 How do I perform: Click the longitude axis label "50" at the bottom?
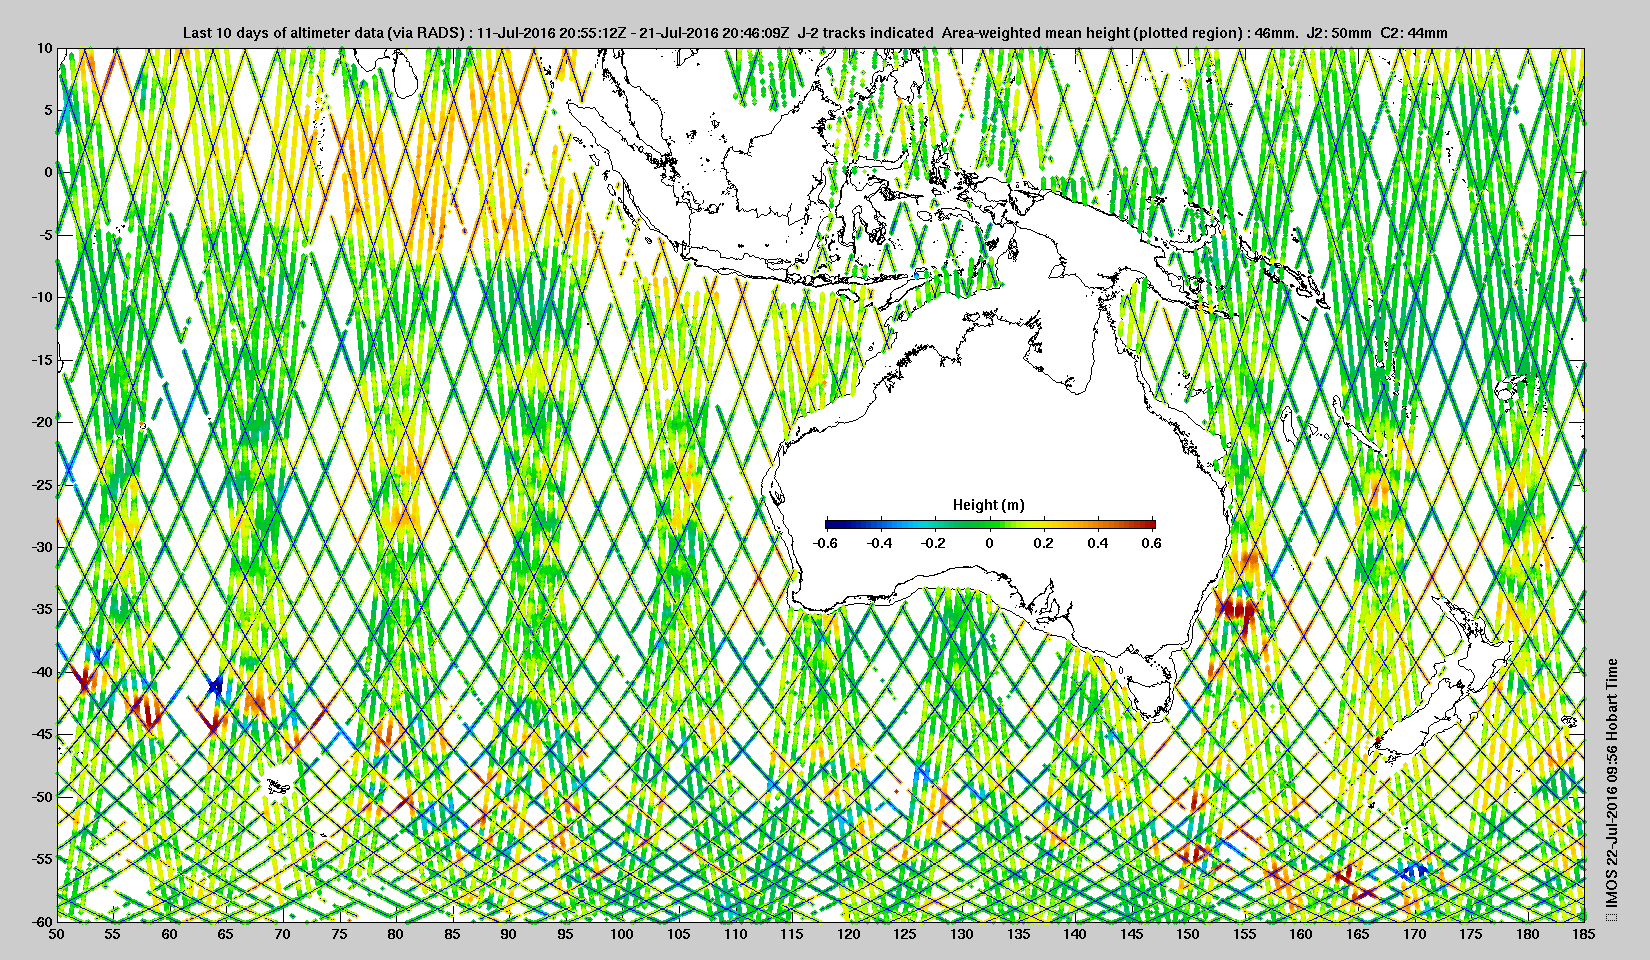57,934
